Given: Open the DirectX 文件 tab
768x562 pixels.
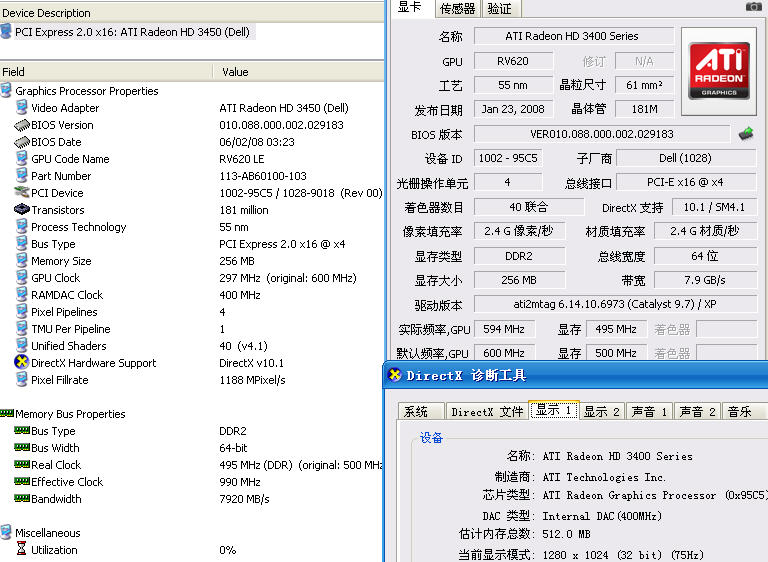Looking at the screenshot, I should 487,412.
